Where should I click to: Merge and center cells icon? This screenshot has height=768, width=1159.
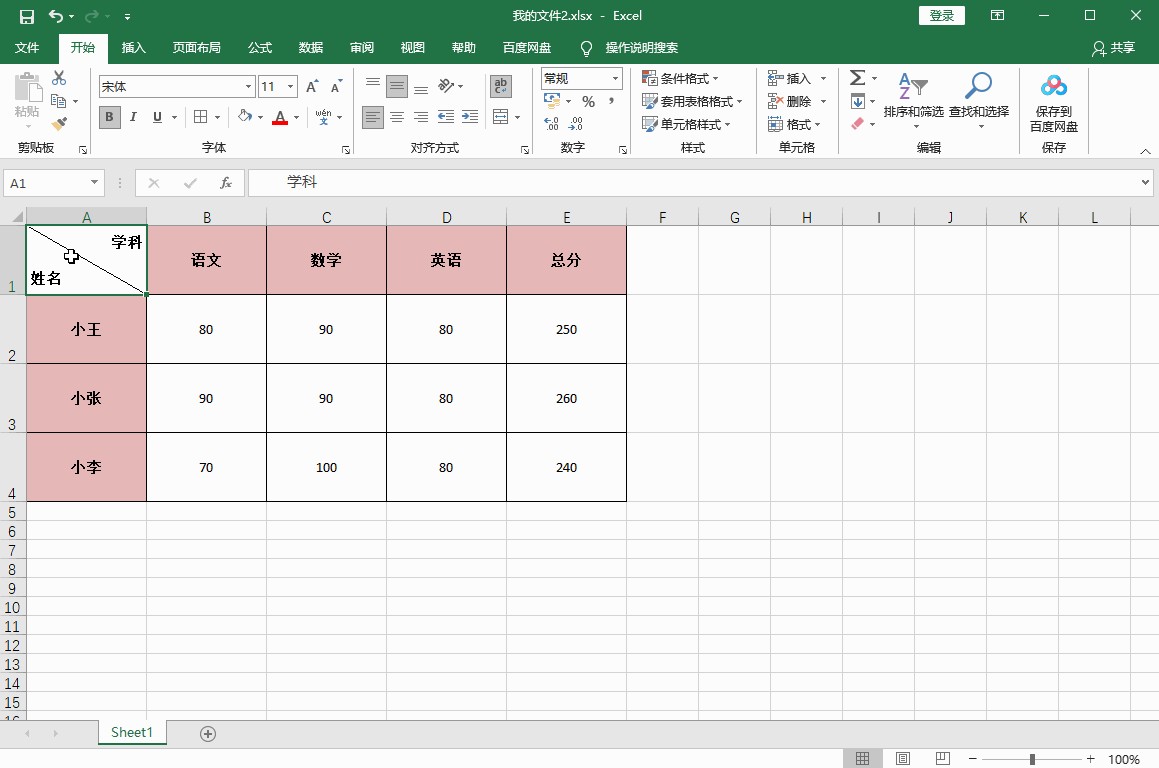click(x=500, y=117)
